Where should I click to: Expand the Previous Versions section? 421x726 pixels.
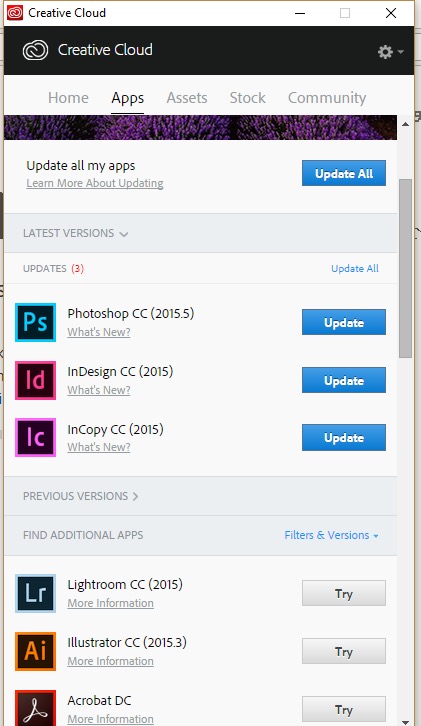click(x=81, y=496)
